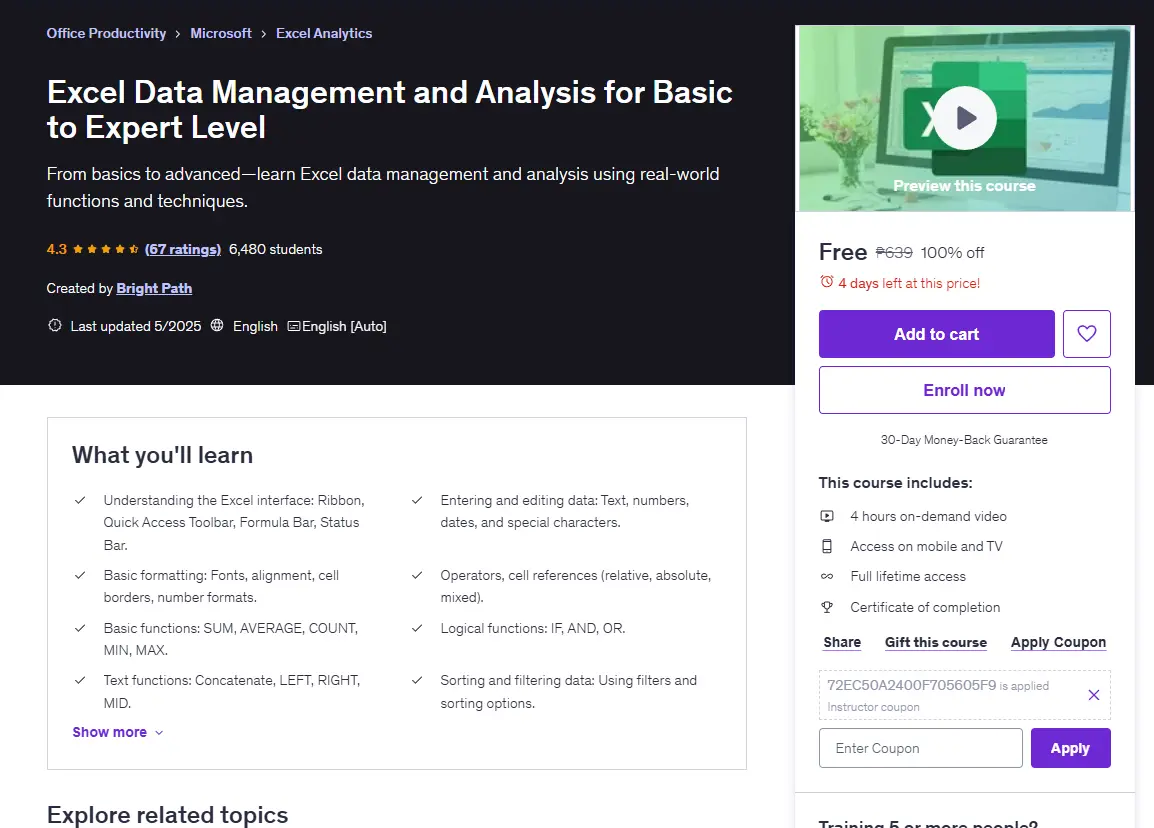The height and width of the screenshot is (828, 1154).
Task: Click the 6,480 students text
Action: (275, 250)
